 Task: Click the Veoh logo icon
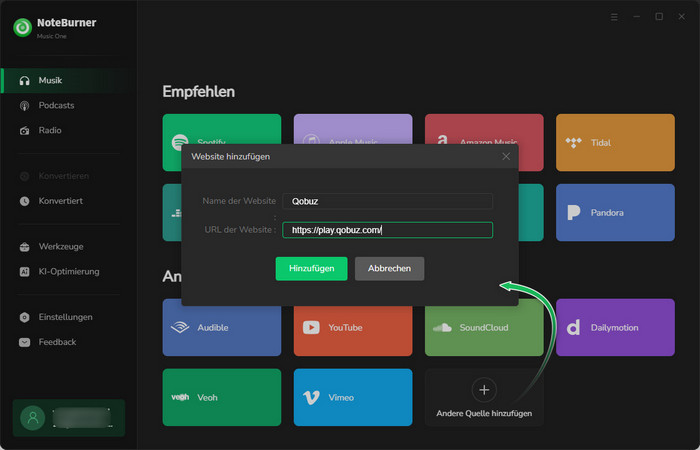(x=180, y=397)
